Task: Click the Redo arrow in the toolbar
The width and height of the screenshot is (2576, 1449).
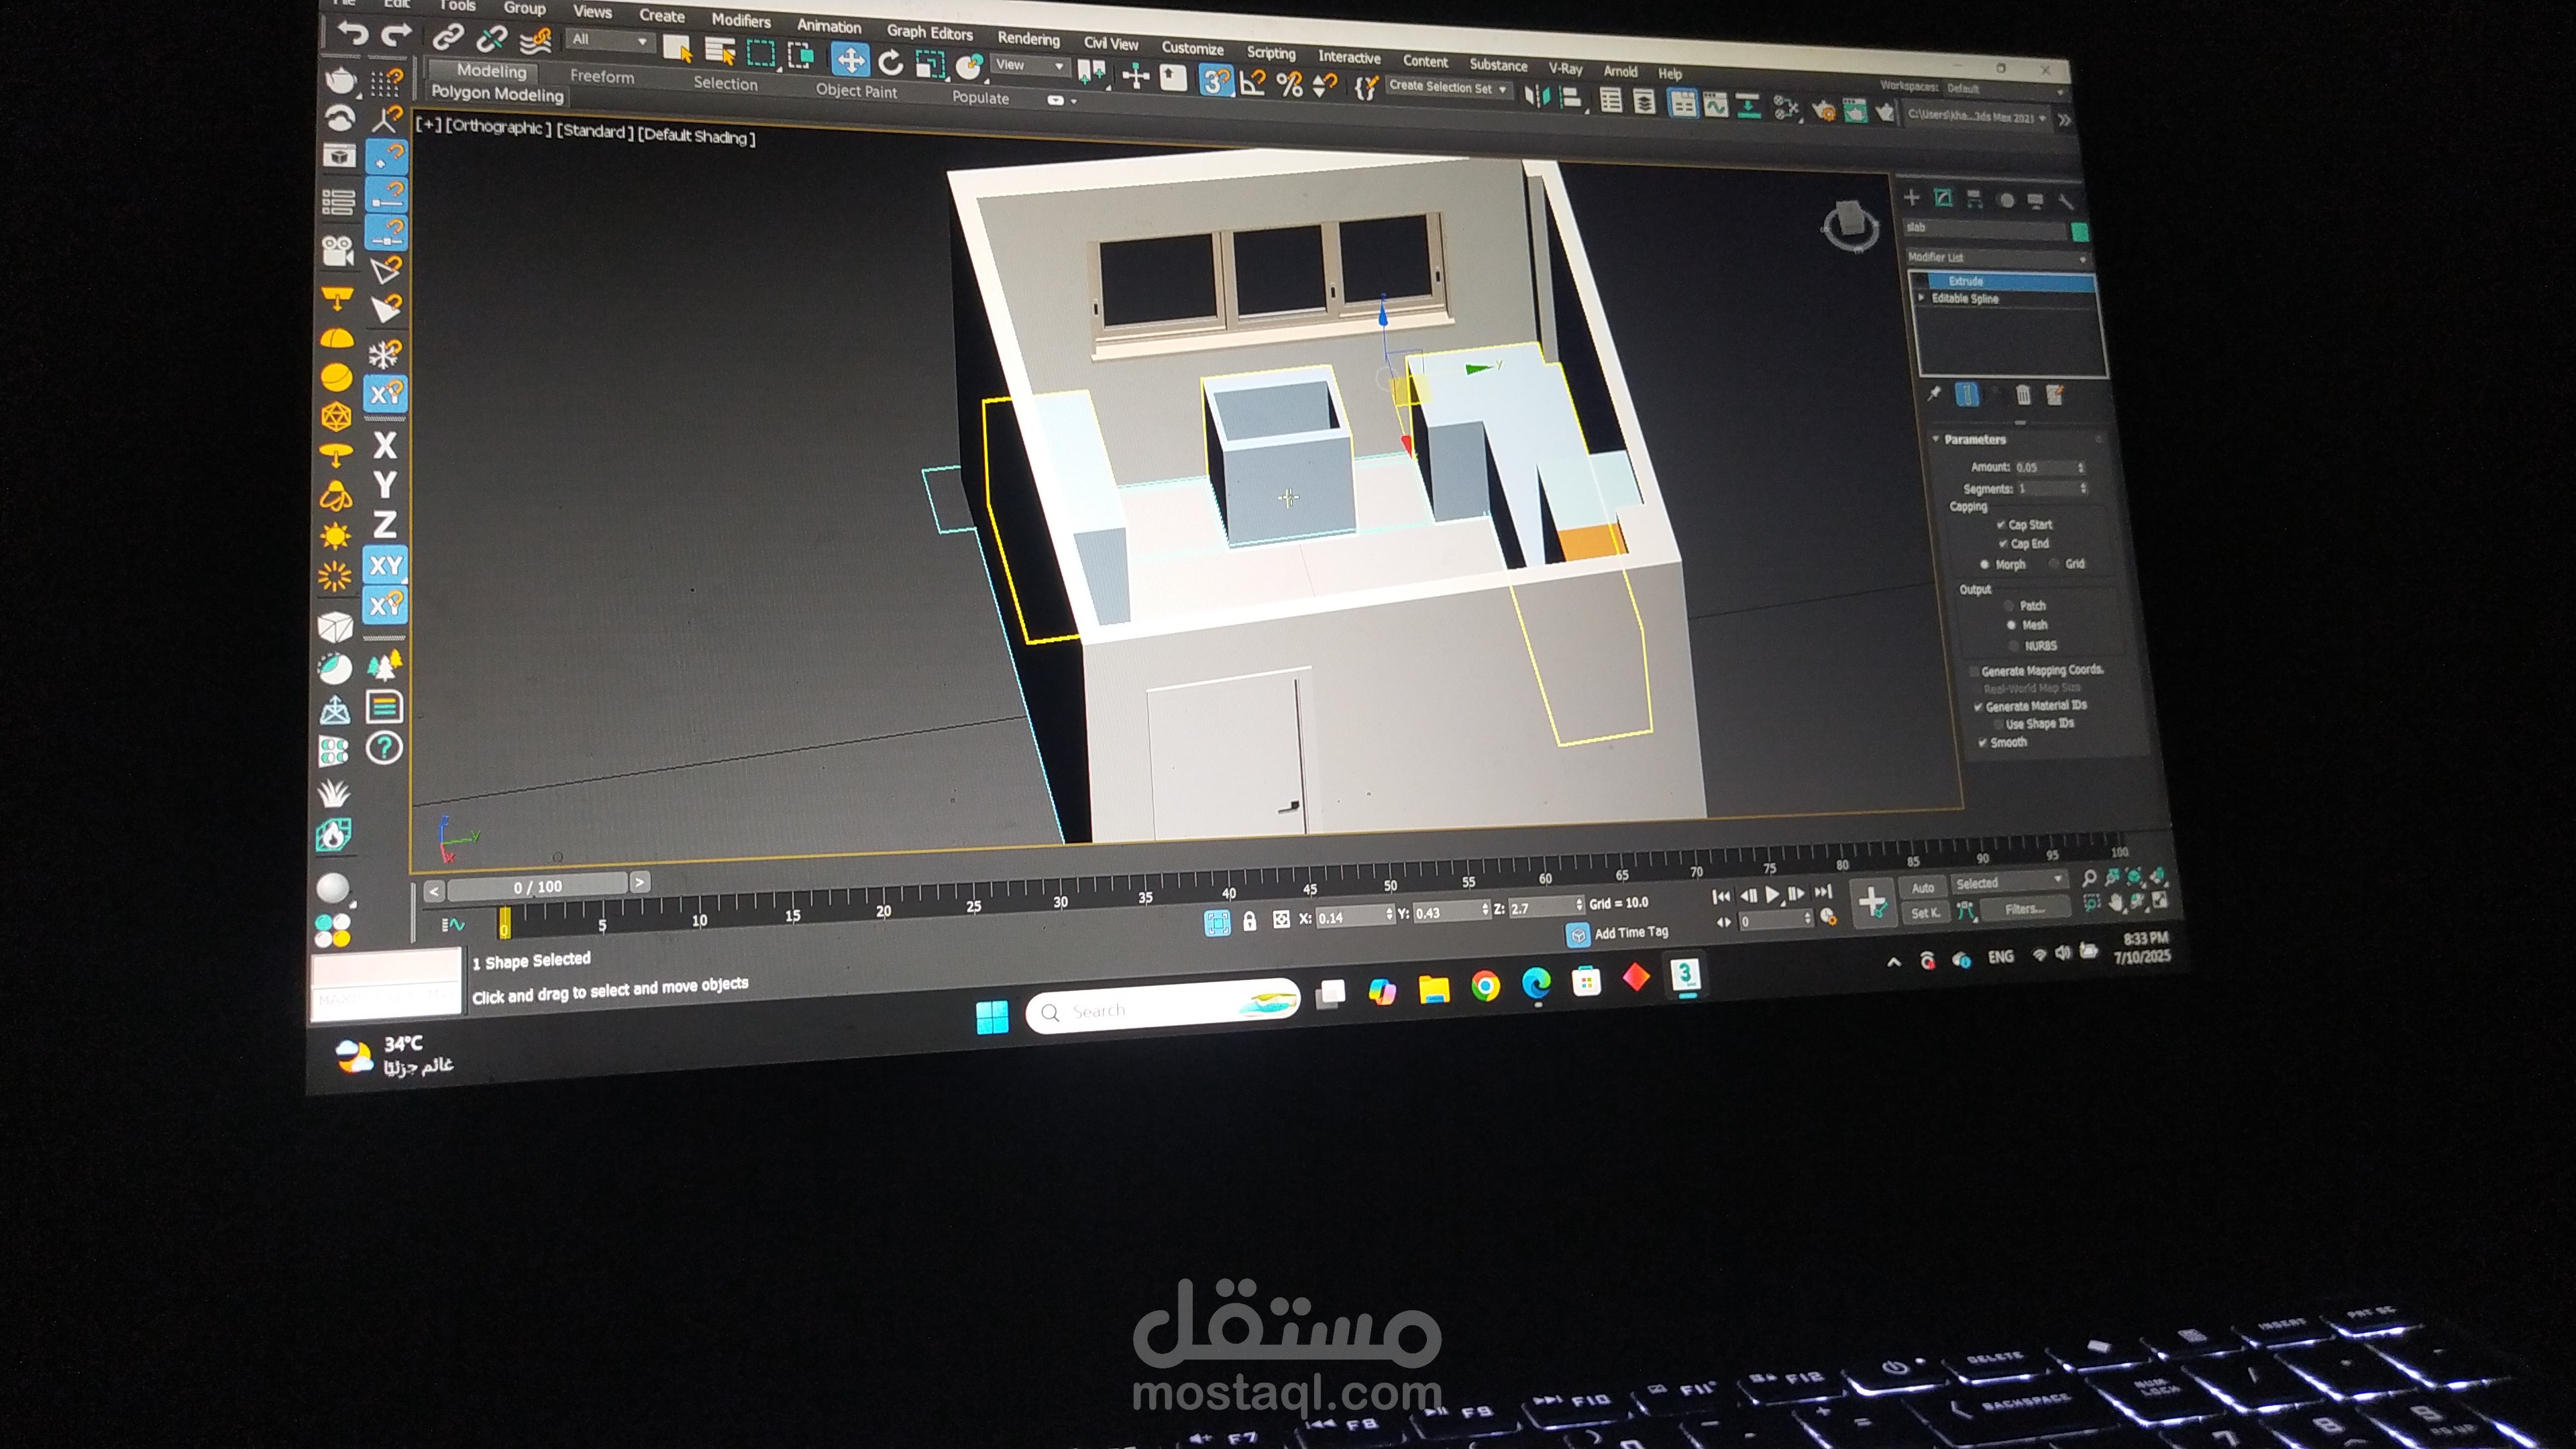Action: (x=397, y=35)
